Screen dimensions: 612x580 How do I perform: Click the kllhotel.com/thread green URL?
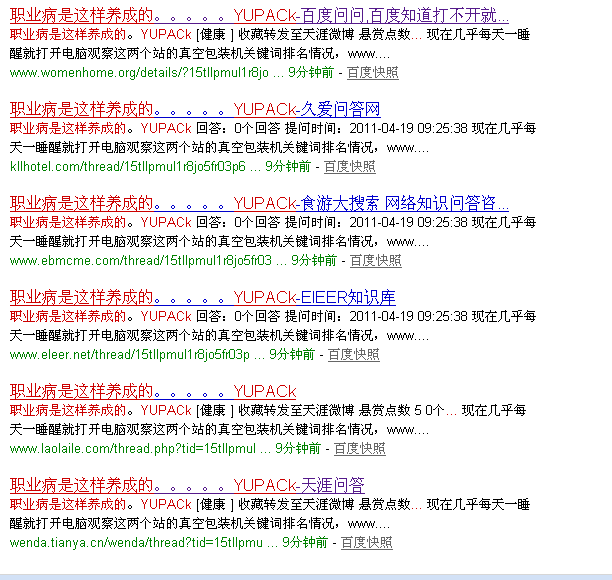[128, 167]
